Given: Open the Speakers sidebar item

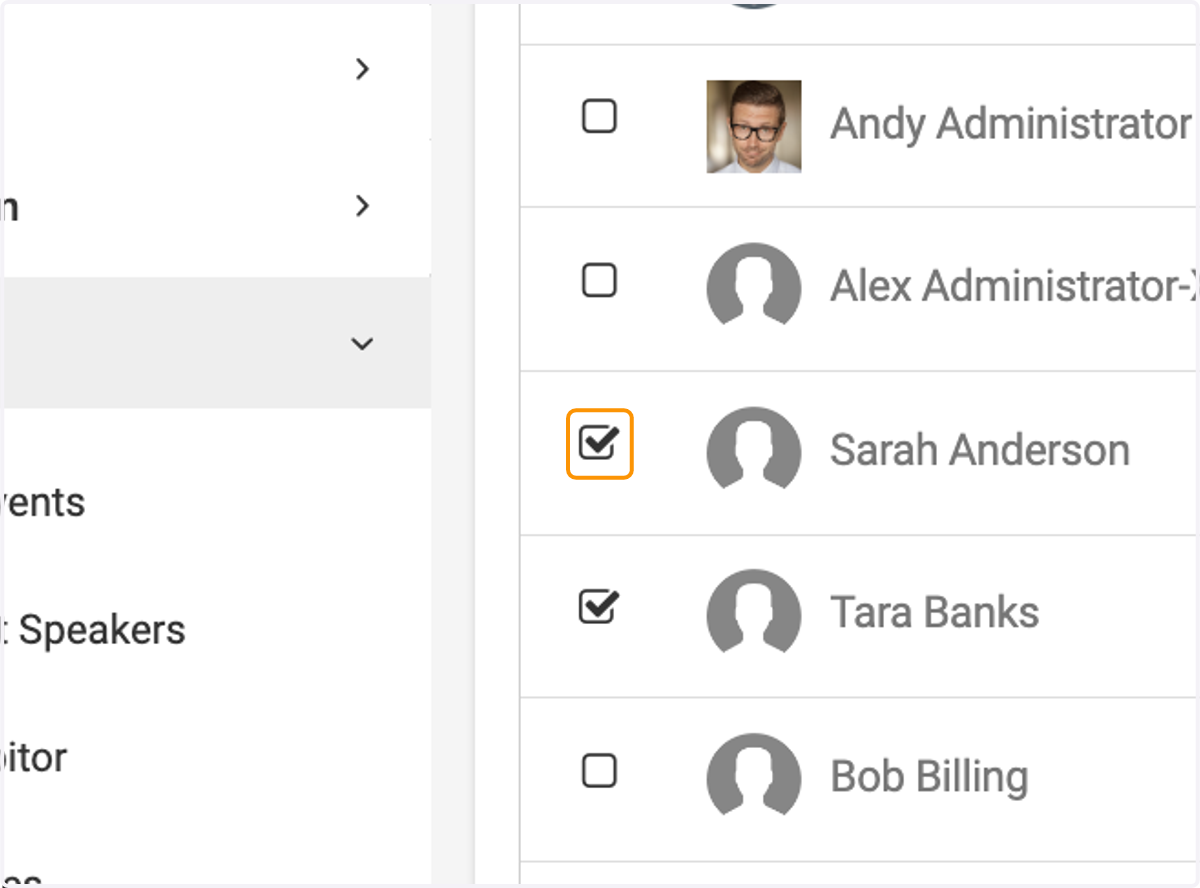Looking at the screenshot, I should tap(95, 630).
